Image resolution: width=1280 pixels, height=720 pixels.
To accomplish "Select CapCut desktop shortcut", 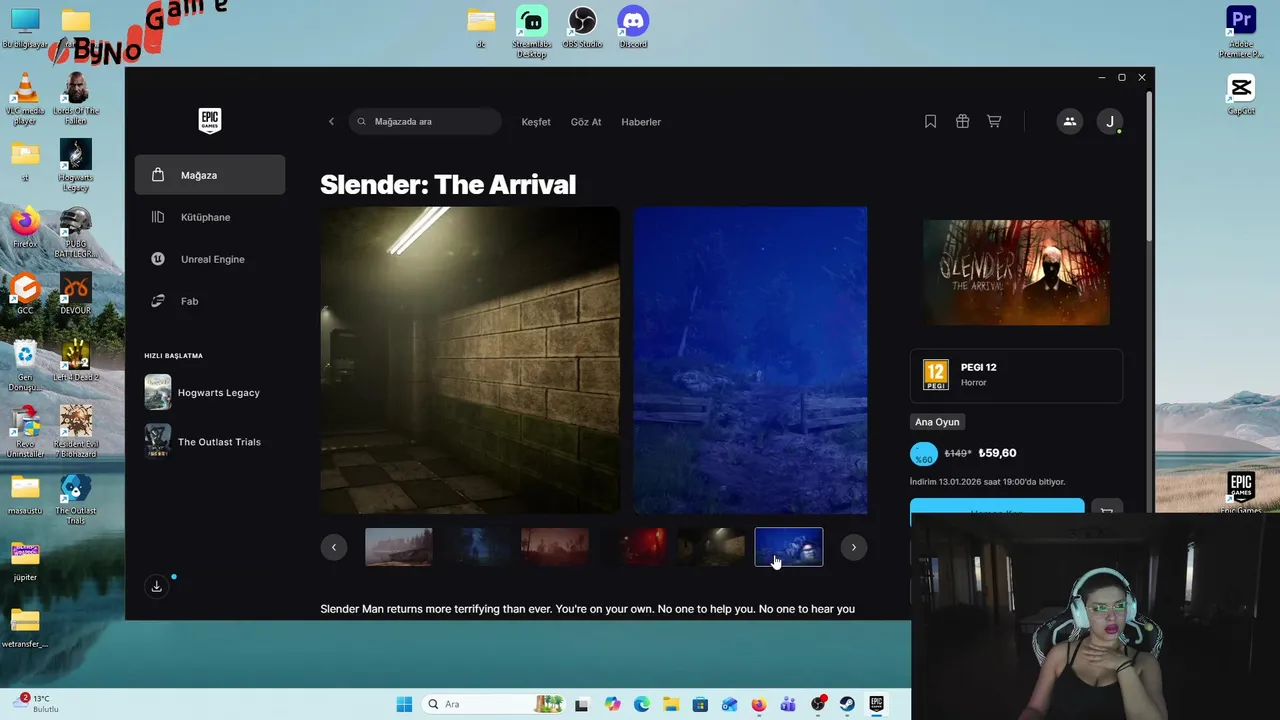I will tap(1241, 95).
